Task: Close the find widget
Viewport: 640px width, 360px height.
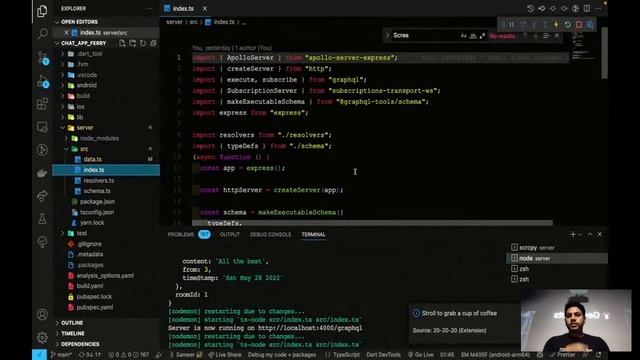Action: (557, 36)
